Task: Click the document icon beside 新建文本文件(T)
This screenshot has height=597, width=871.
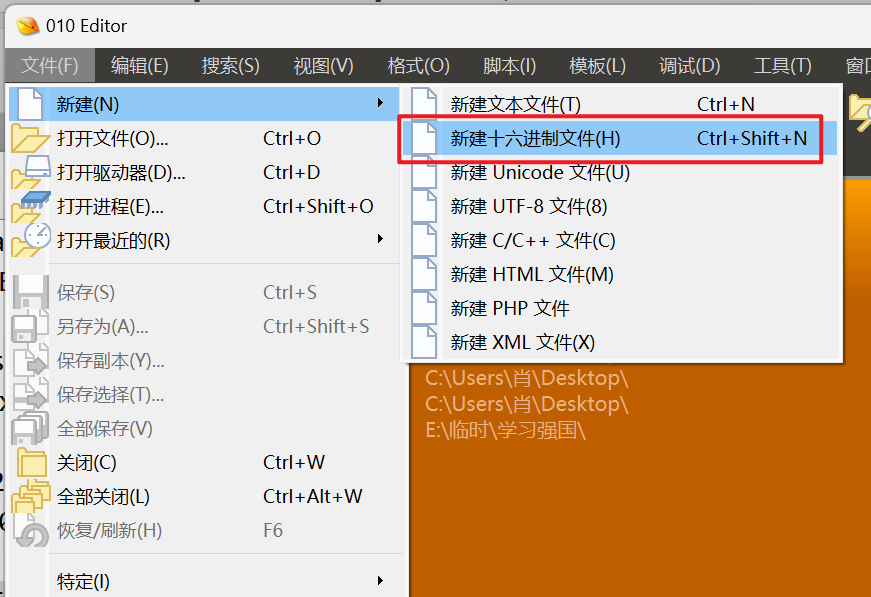Action: (424, 103)
